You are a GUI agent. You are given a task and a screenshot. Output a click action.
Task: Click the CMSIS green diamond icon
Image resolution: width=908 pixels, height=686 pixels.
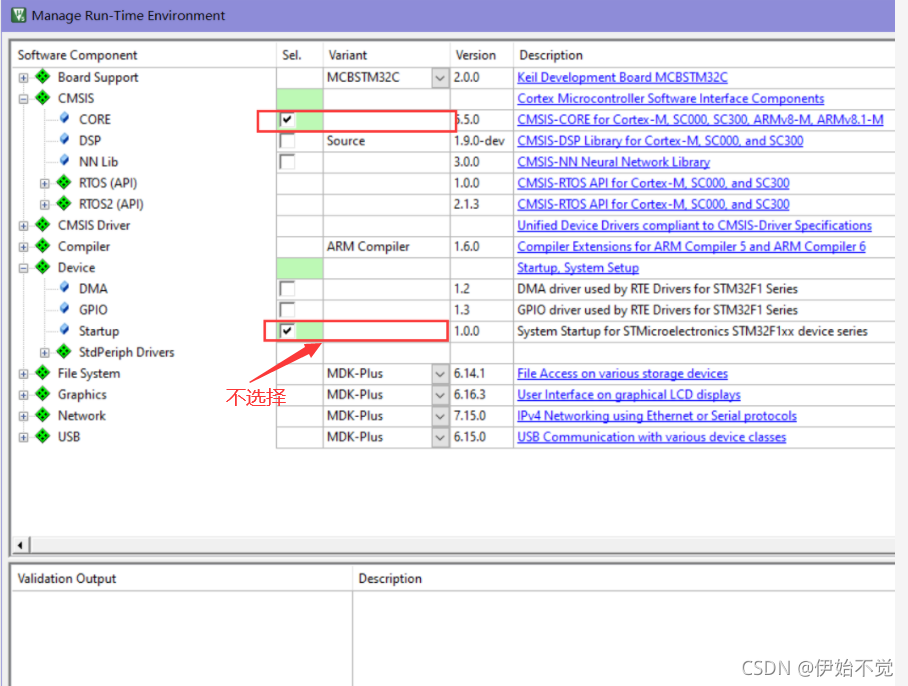tap(43, 97)
